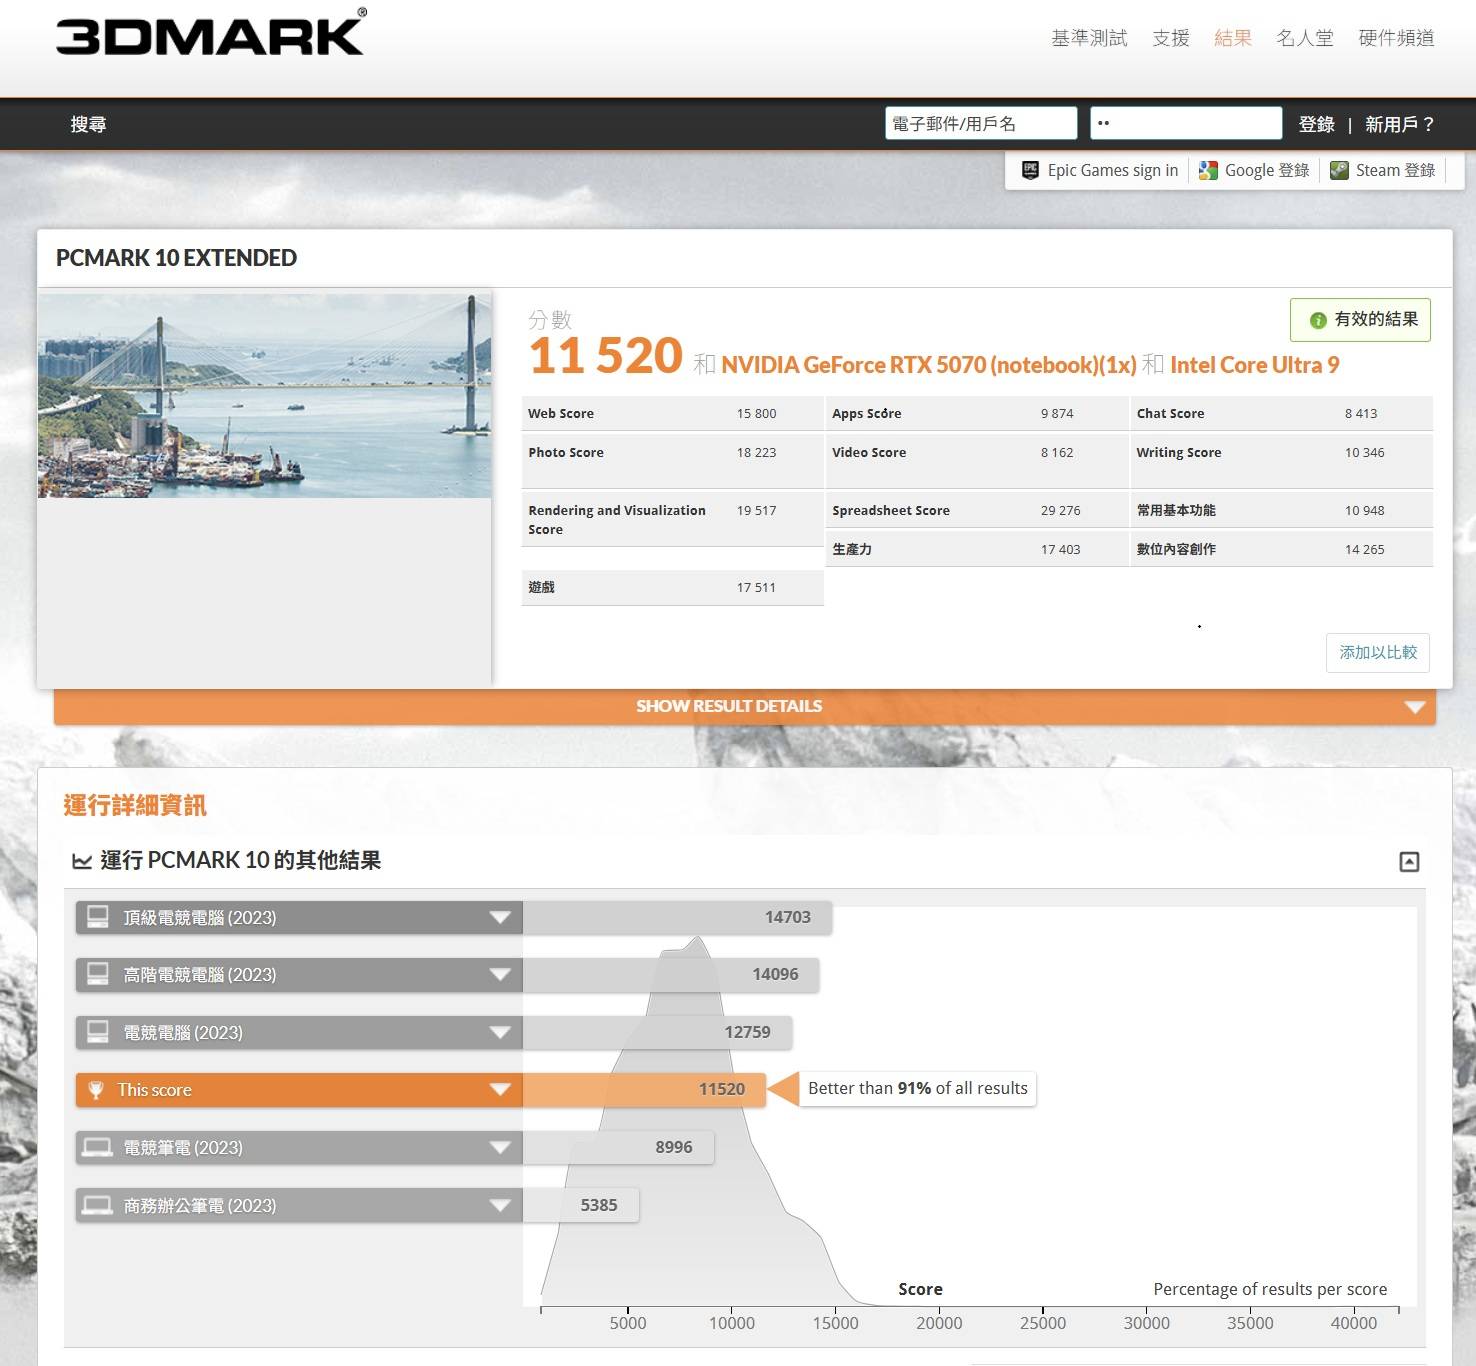Click the Google login icon

tap(1208, 170)
